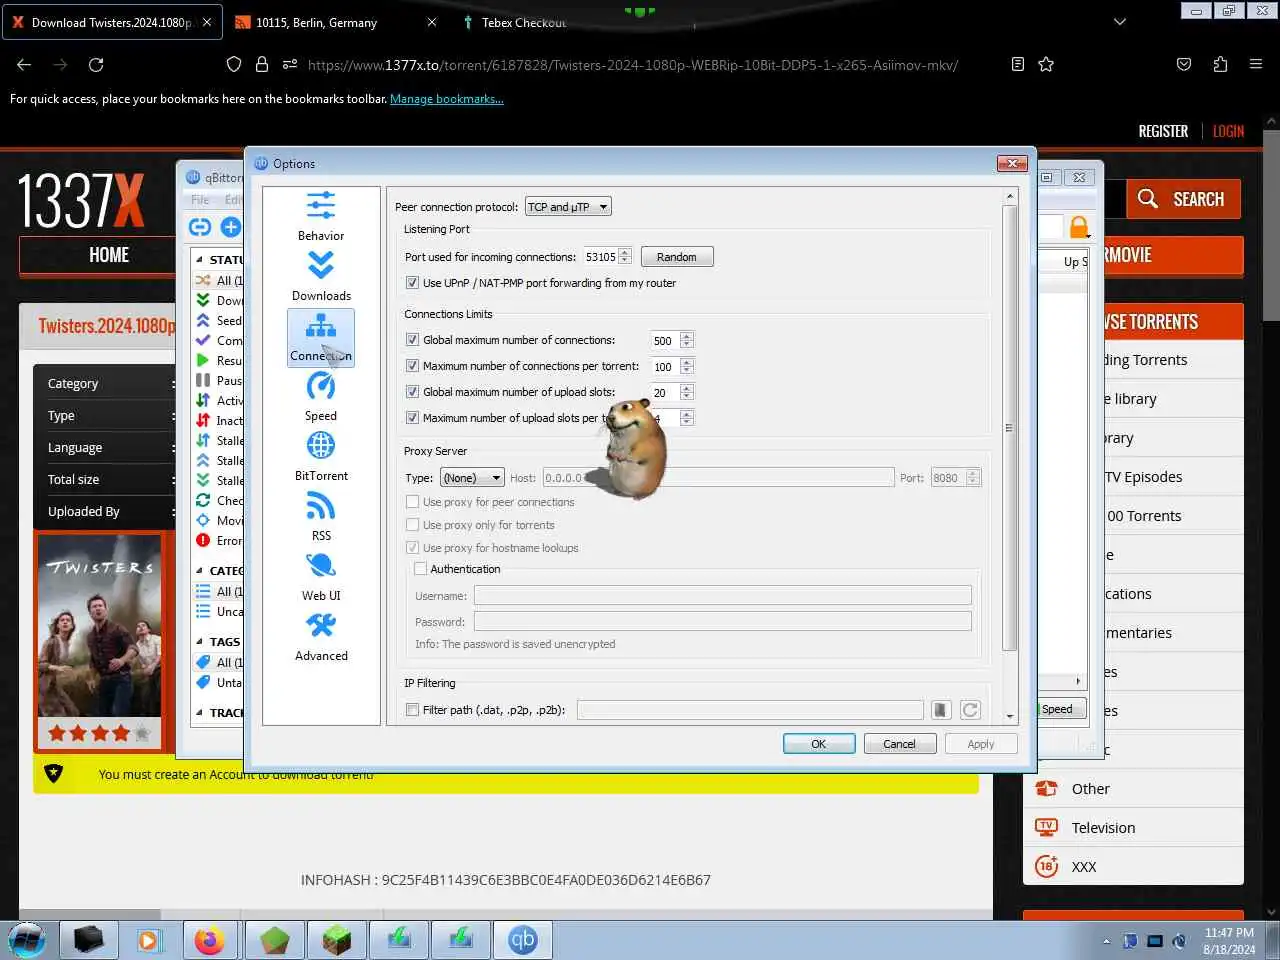Click the Pocket save icon
Viewport: 1280px width, 960px height.
(x=1184, y=64)
